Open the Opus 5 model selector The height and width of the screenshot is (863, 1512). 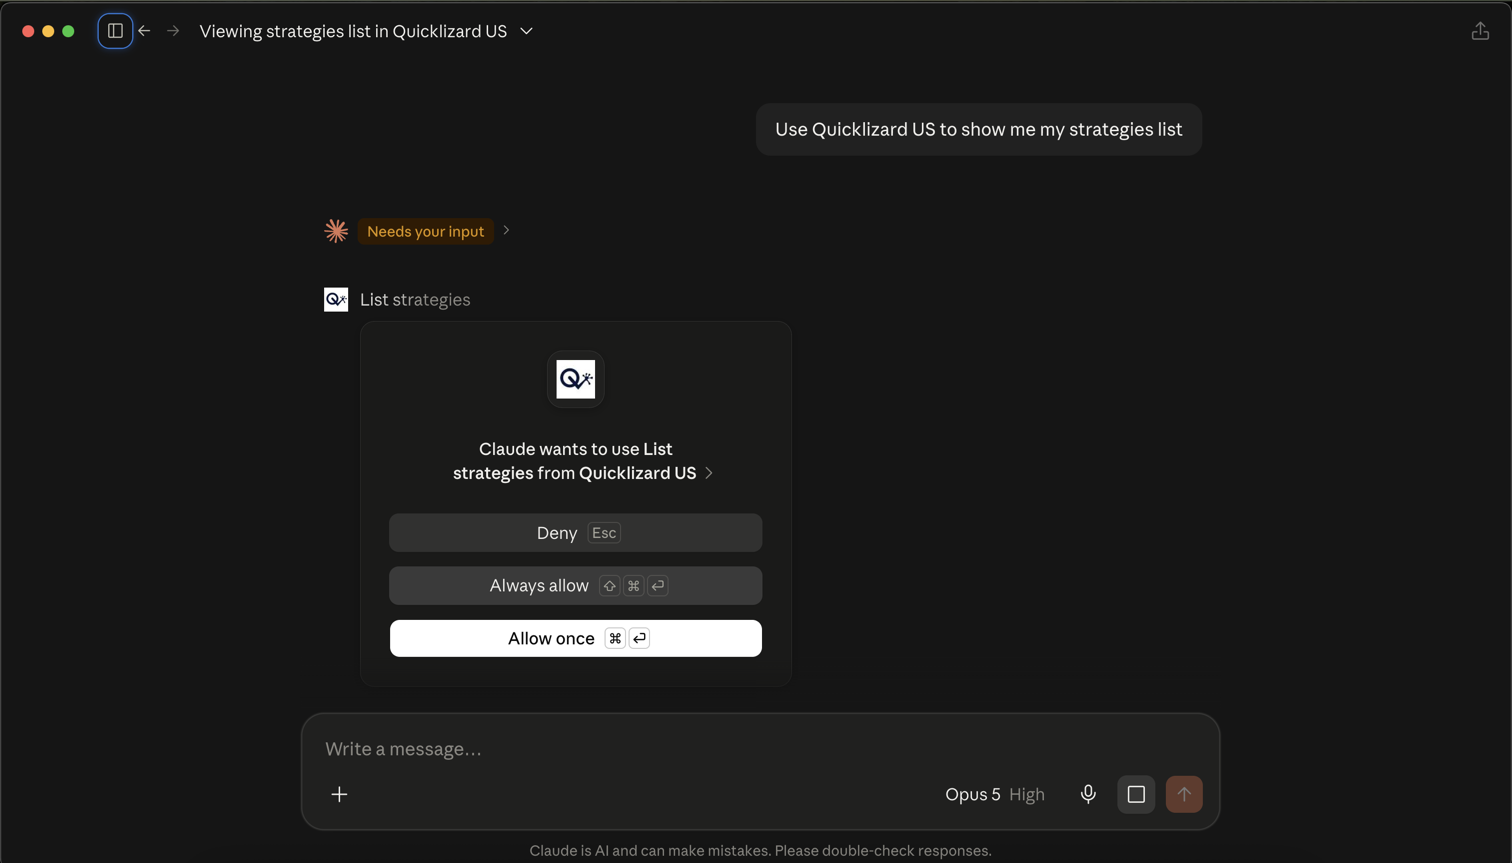(x=995, y=794)
